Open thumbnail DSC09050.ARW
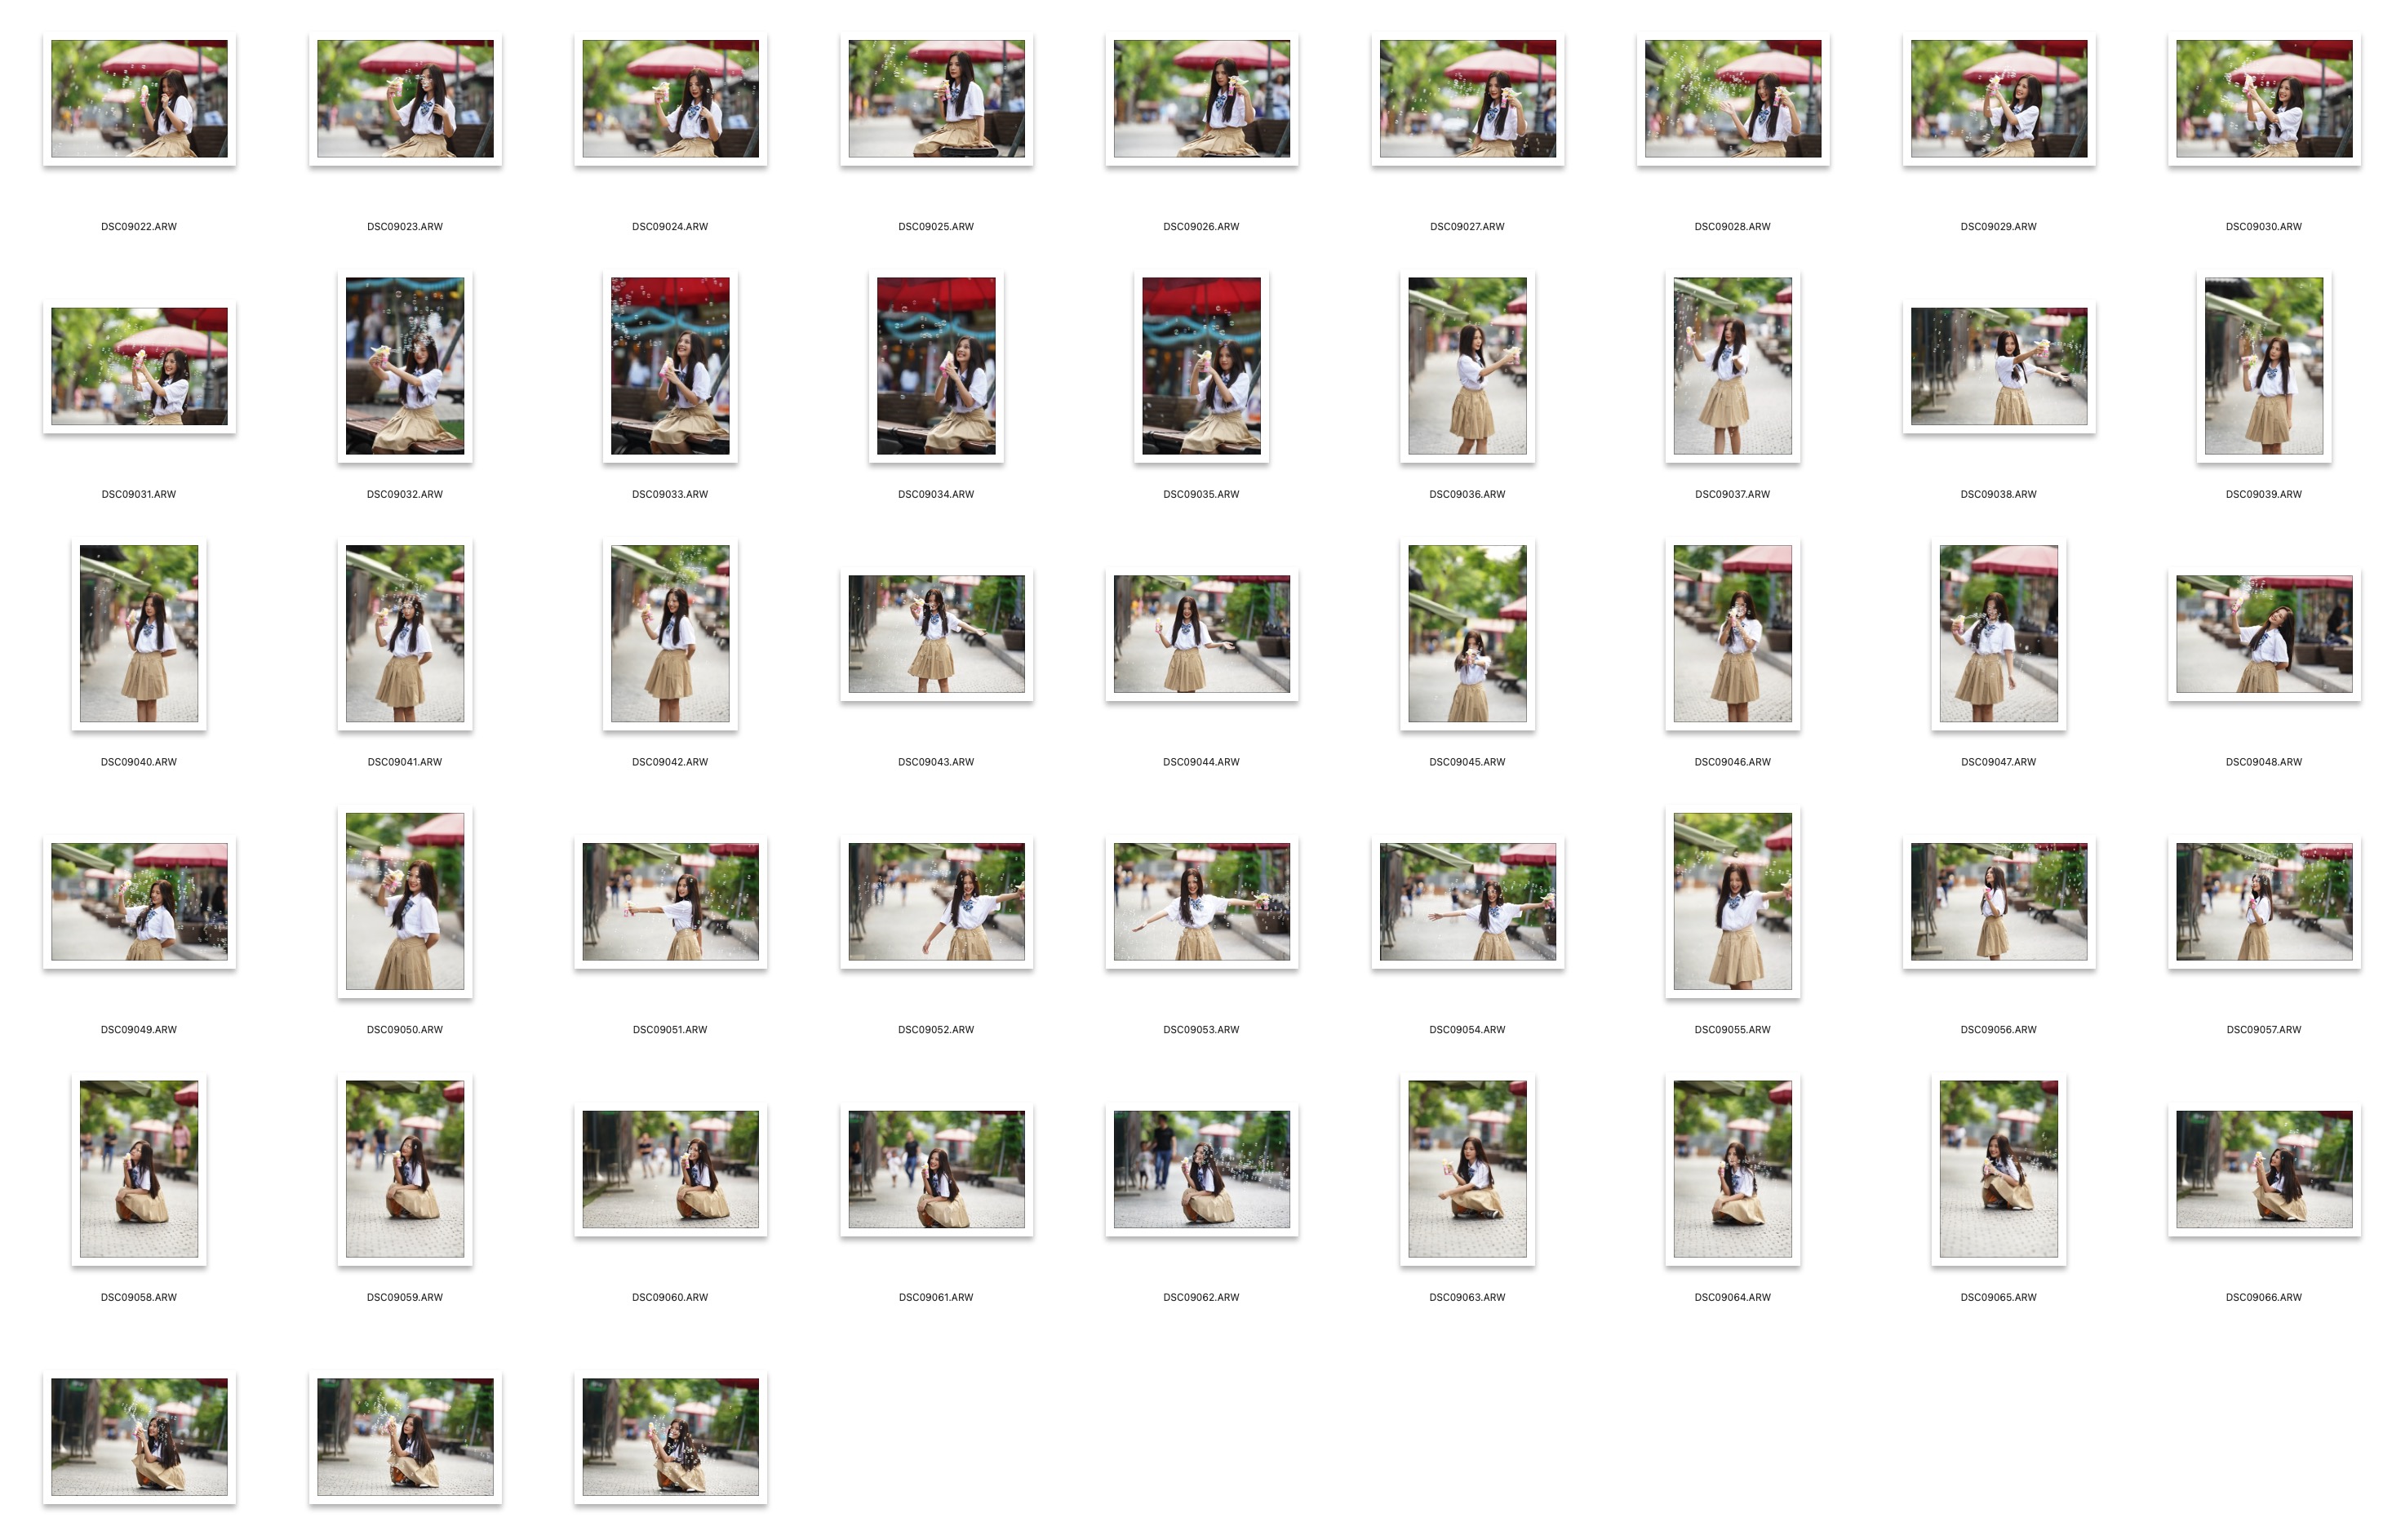 (x=404, y=901)
